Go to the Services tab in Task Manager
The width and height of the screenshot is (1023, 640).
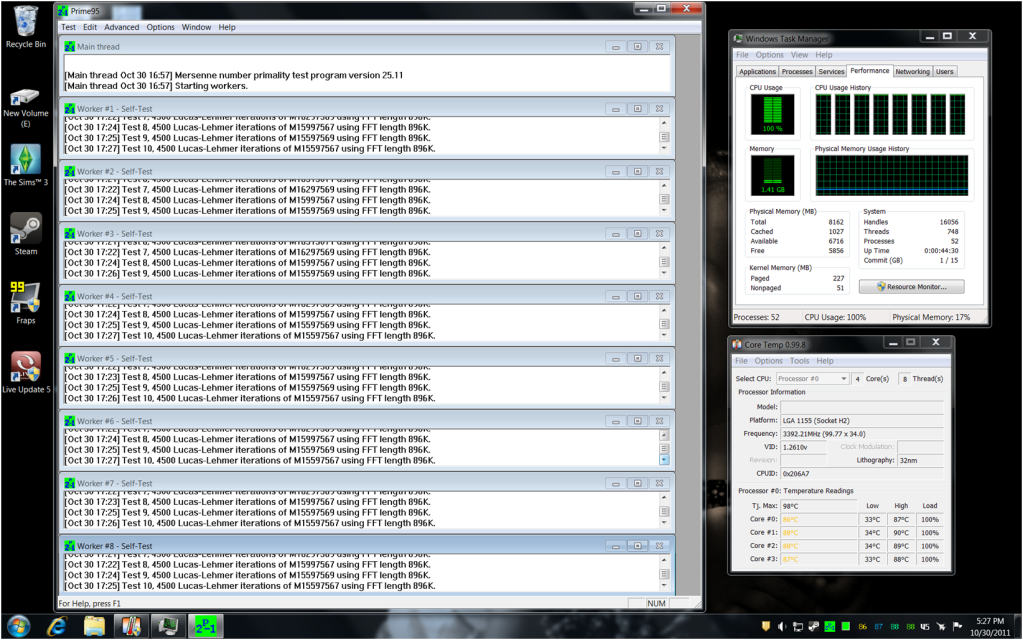tap(831, 72)
